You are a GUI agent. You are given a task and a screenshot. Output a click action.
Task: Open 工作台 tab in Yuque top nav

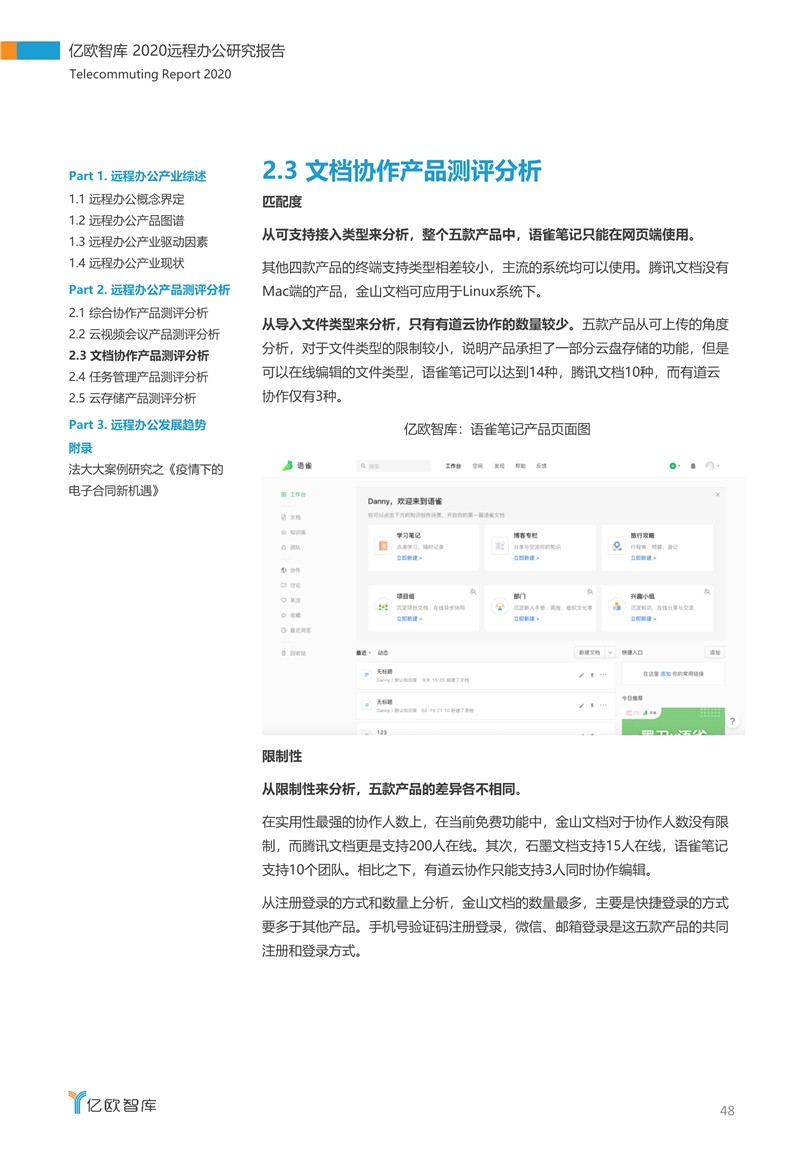click(x=453, y=466)
